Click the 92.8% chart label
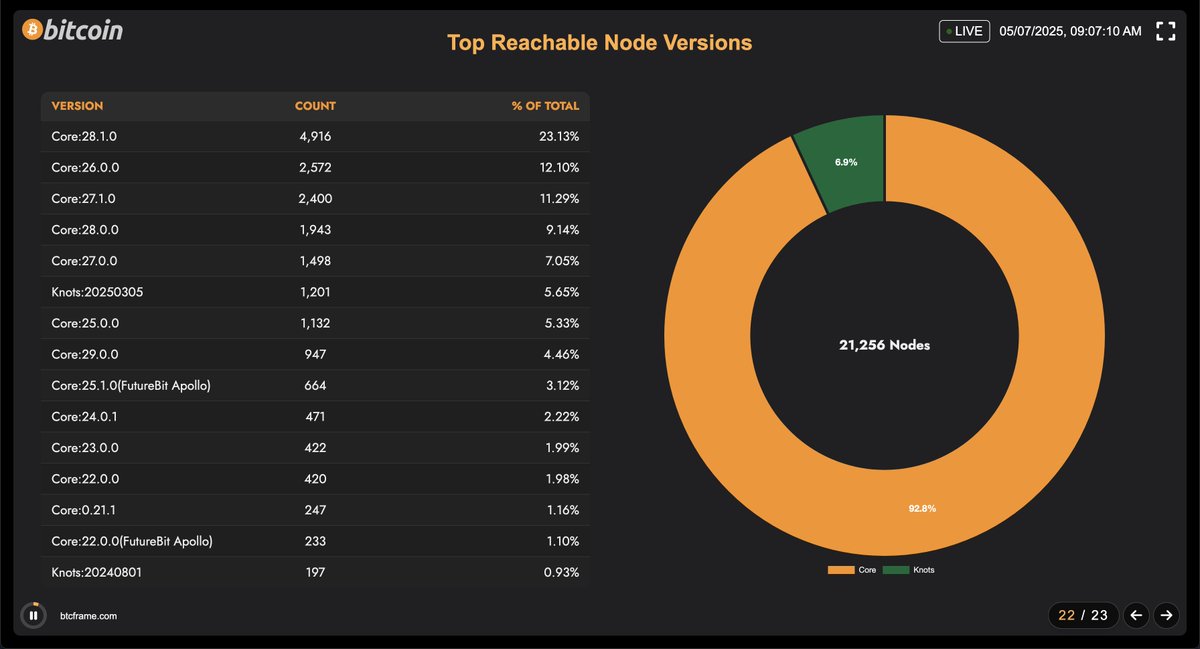The image size is (1200, 649). 922,508
